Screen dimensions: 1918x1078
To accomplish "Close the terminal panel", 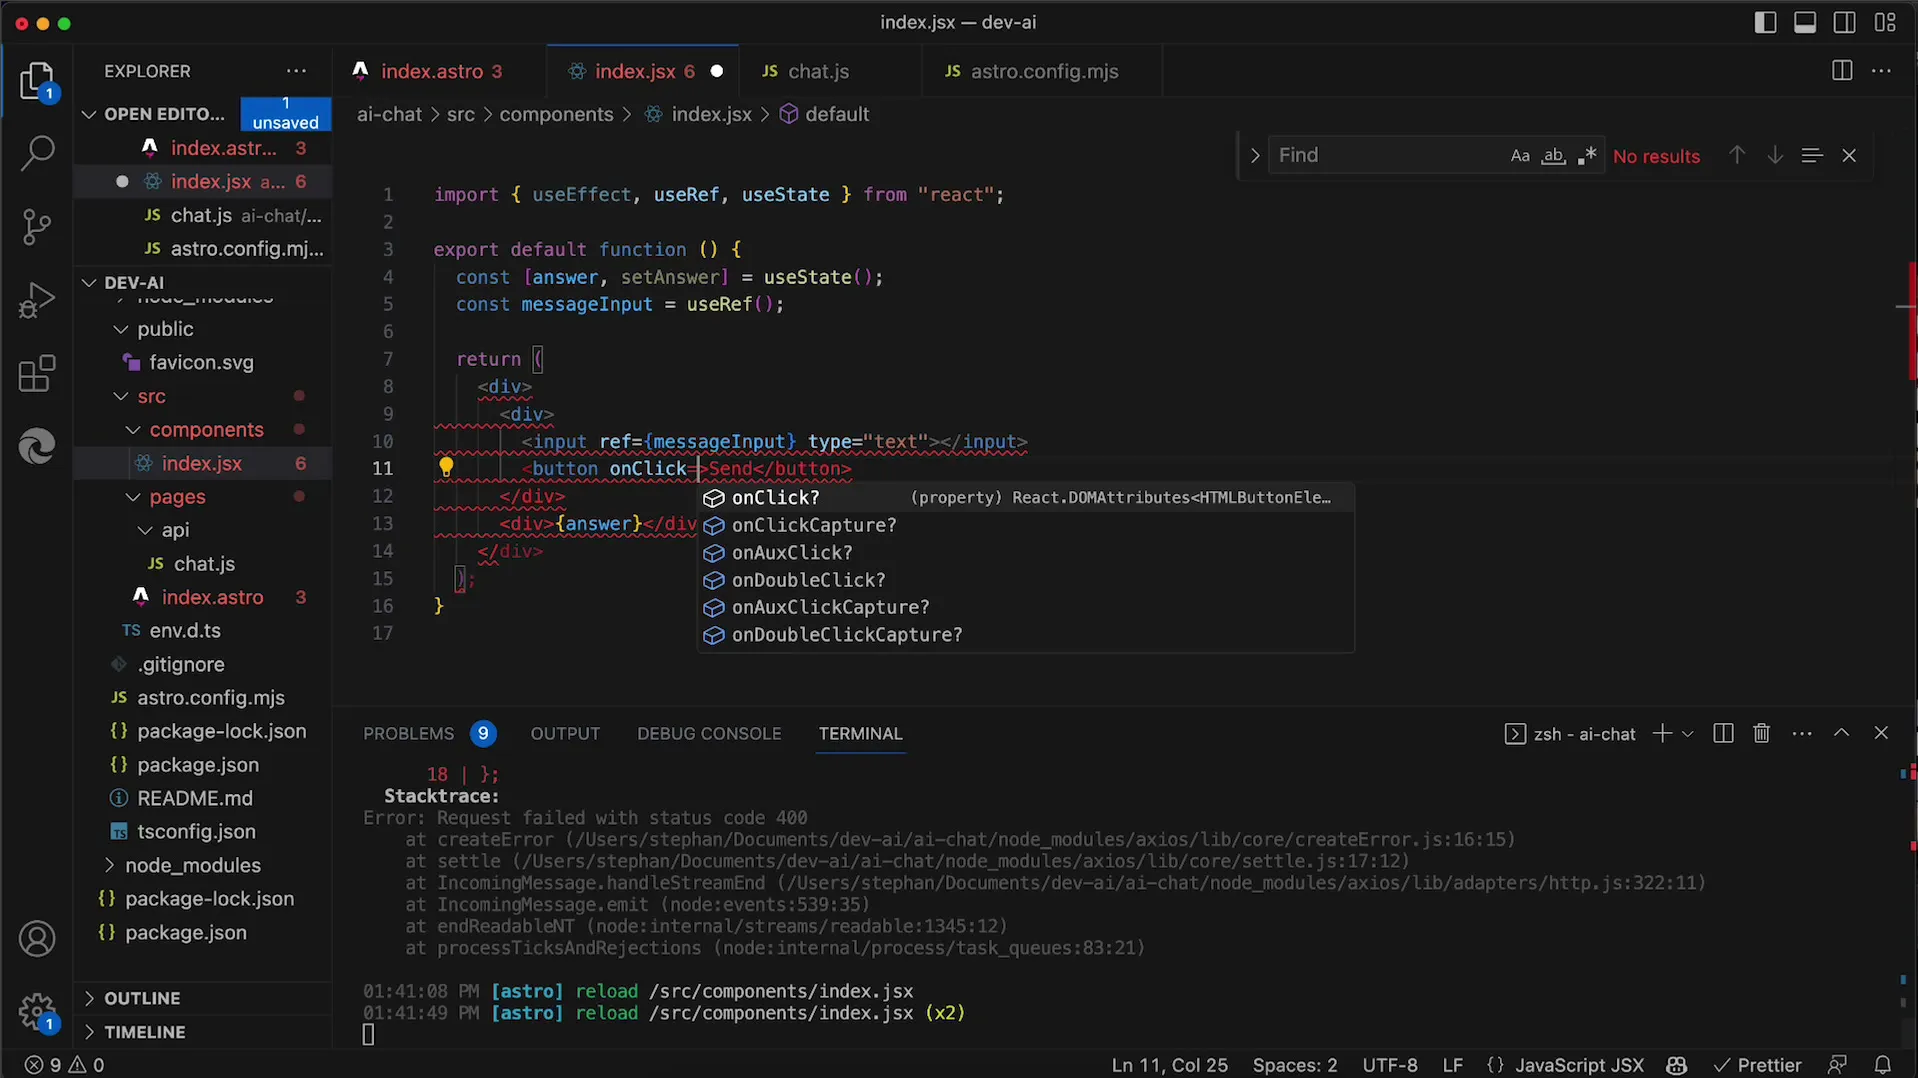I will (1881, 733).
